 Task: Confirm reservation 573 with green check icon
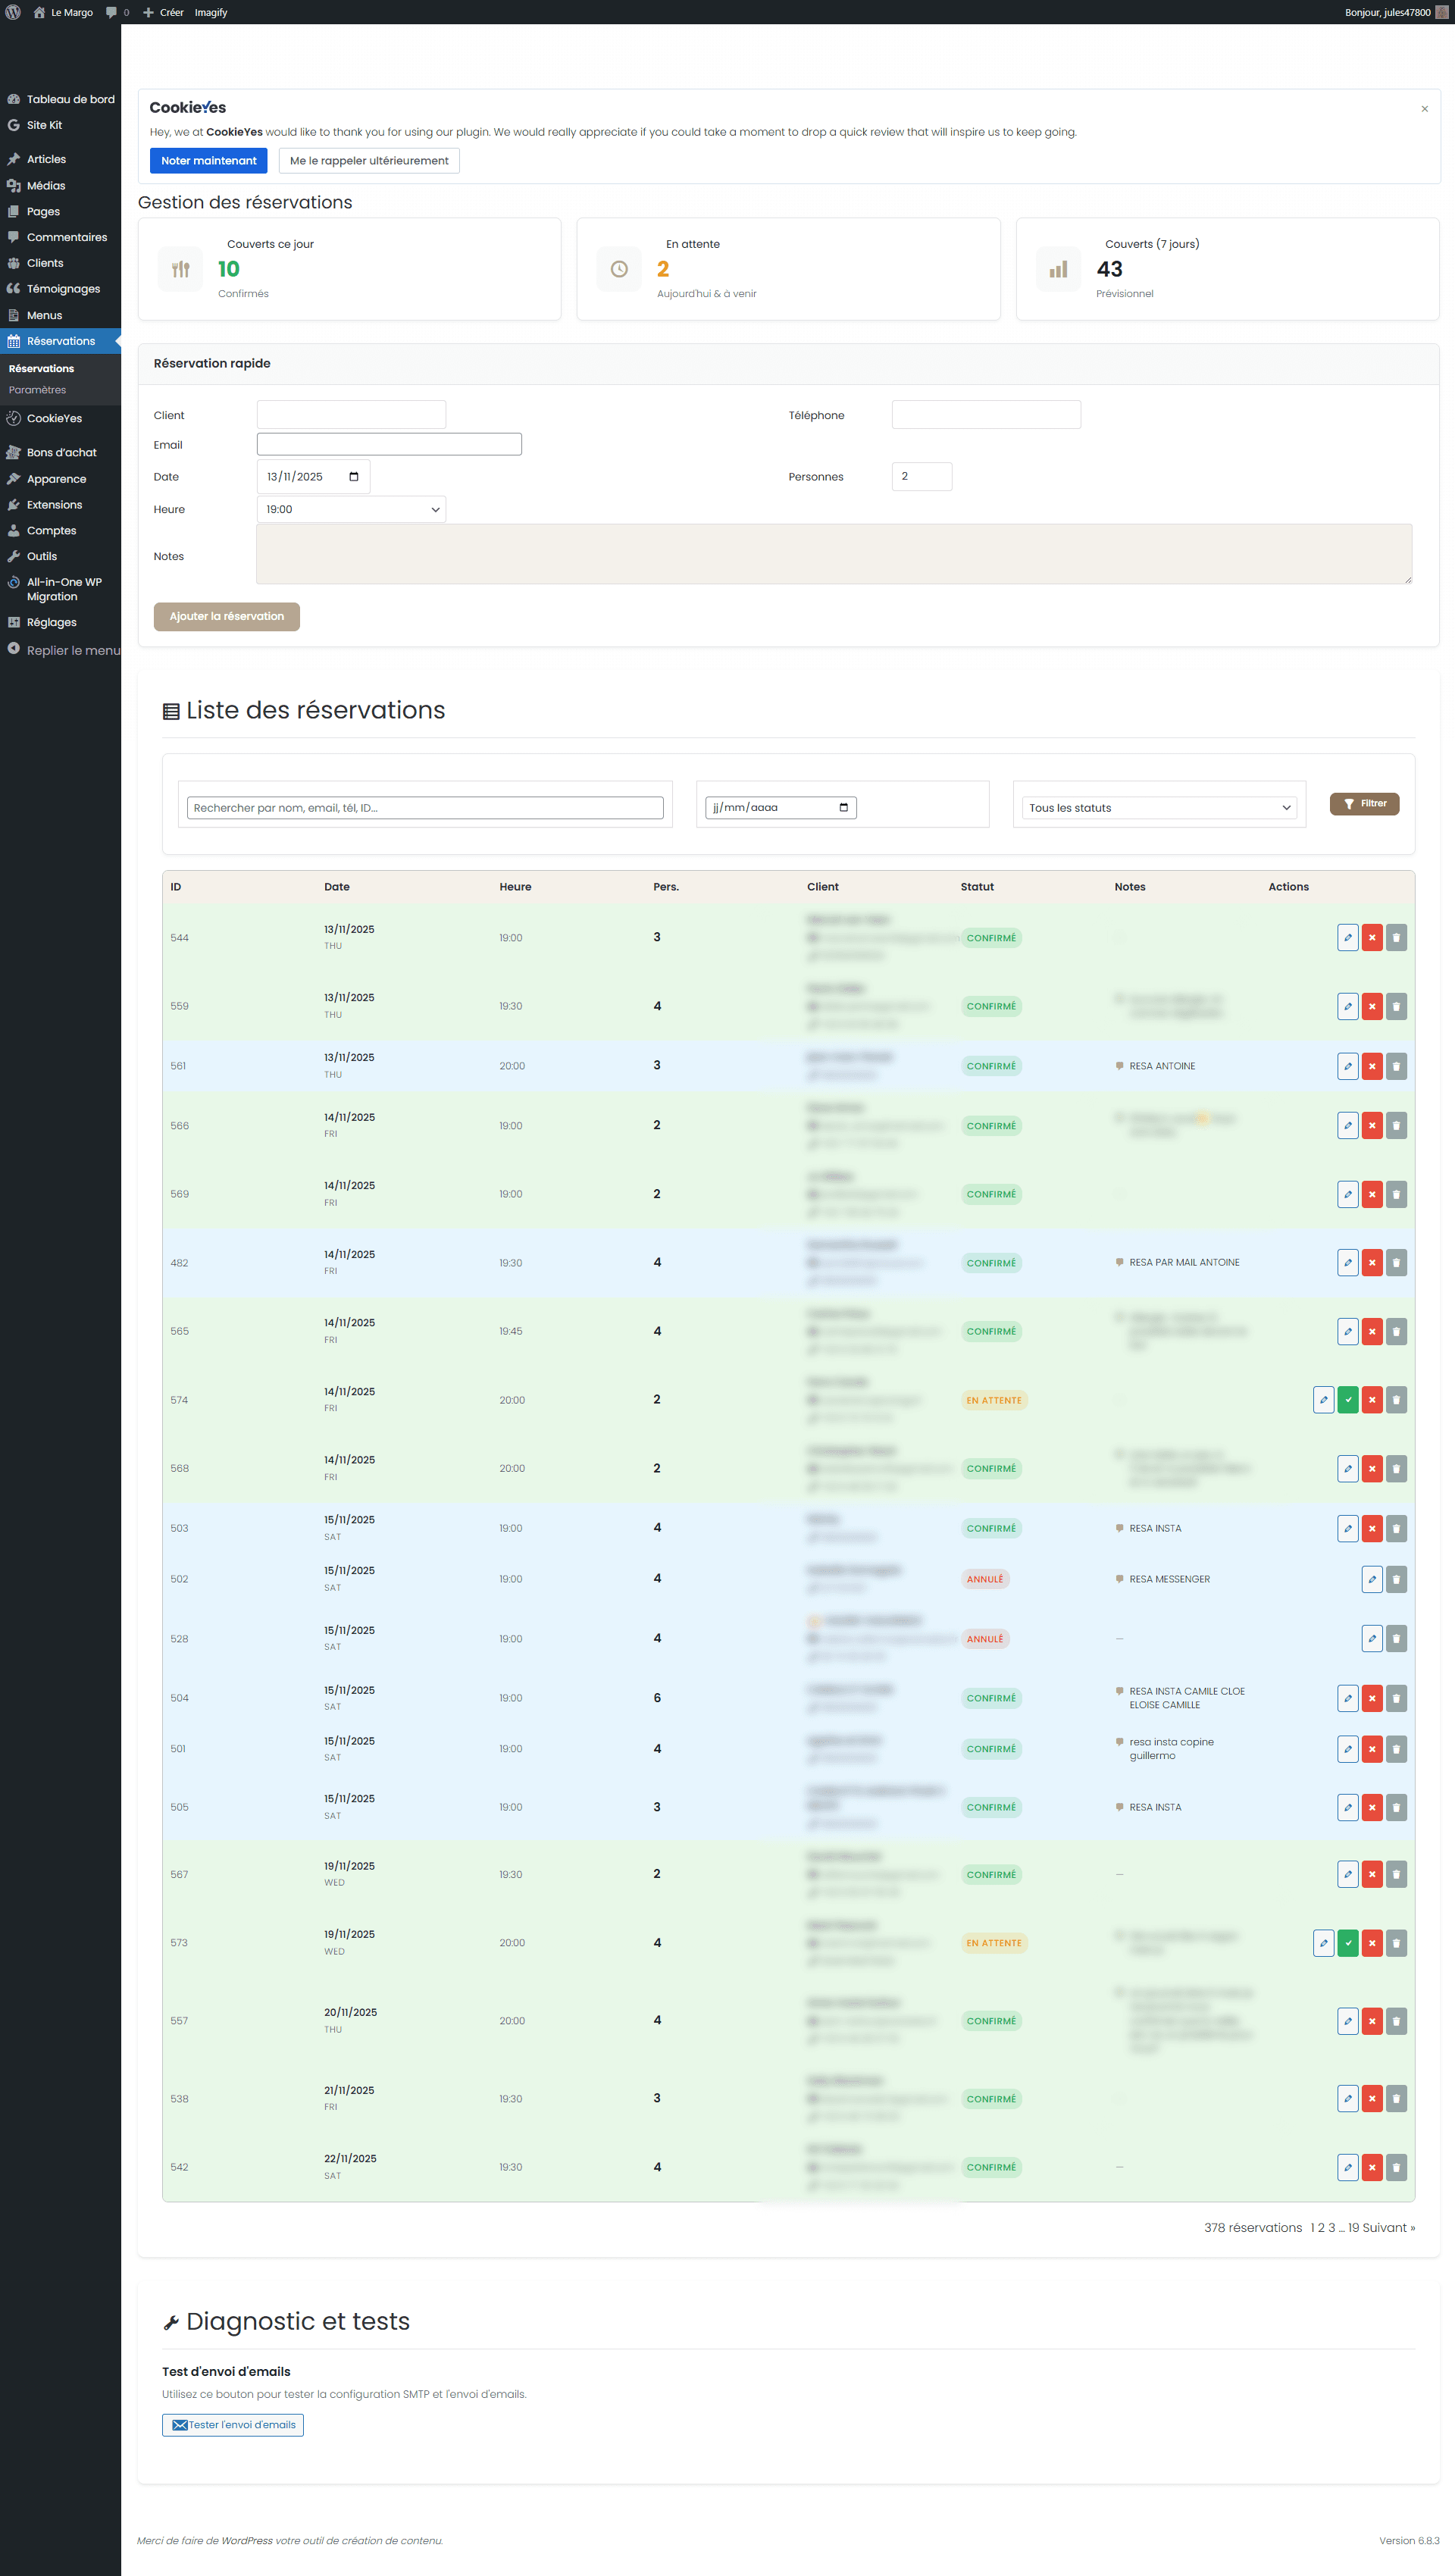pyautogui.click(x=1347, y=1943)
